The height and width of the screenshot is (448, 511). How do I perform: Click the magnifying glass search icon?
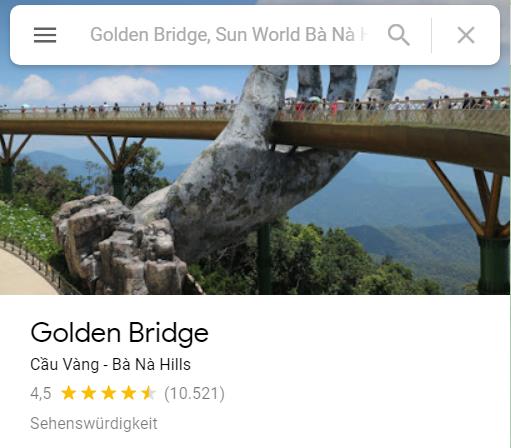pos(399,35)
